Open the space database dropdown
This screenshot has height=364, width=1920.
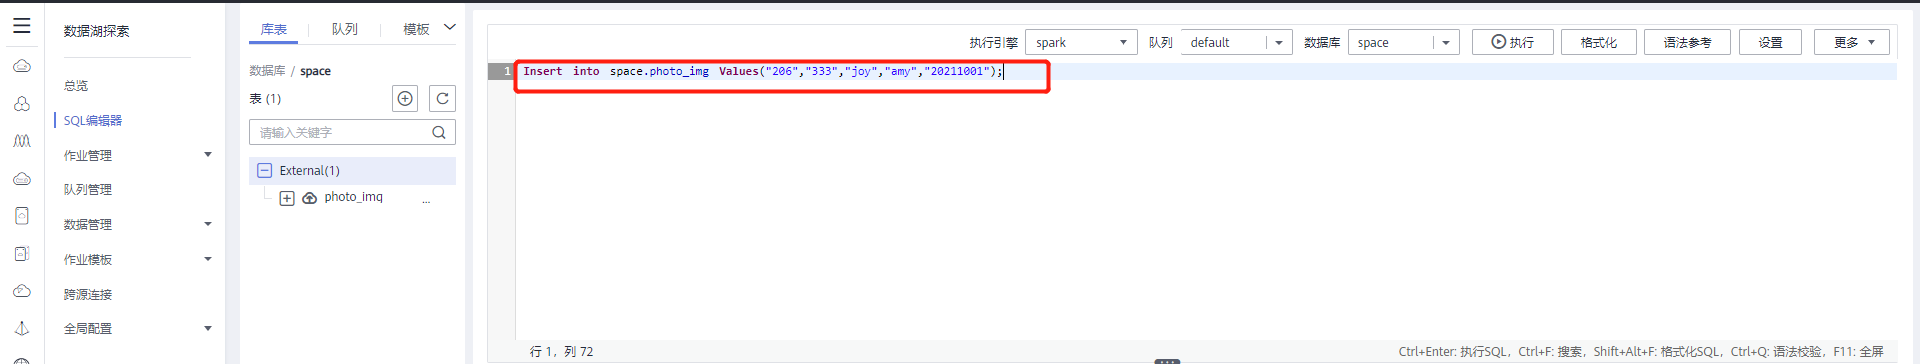pyautogui.click(x=1403, y=42)
